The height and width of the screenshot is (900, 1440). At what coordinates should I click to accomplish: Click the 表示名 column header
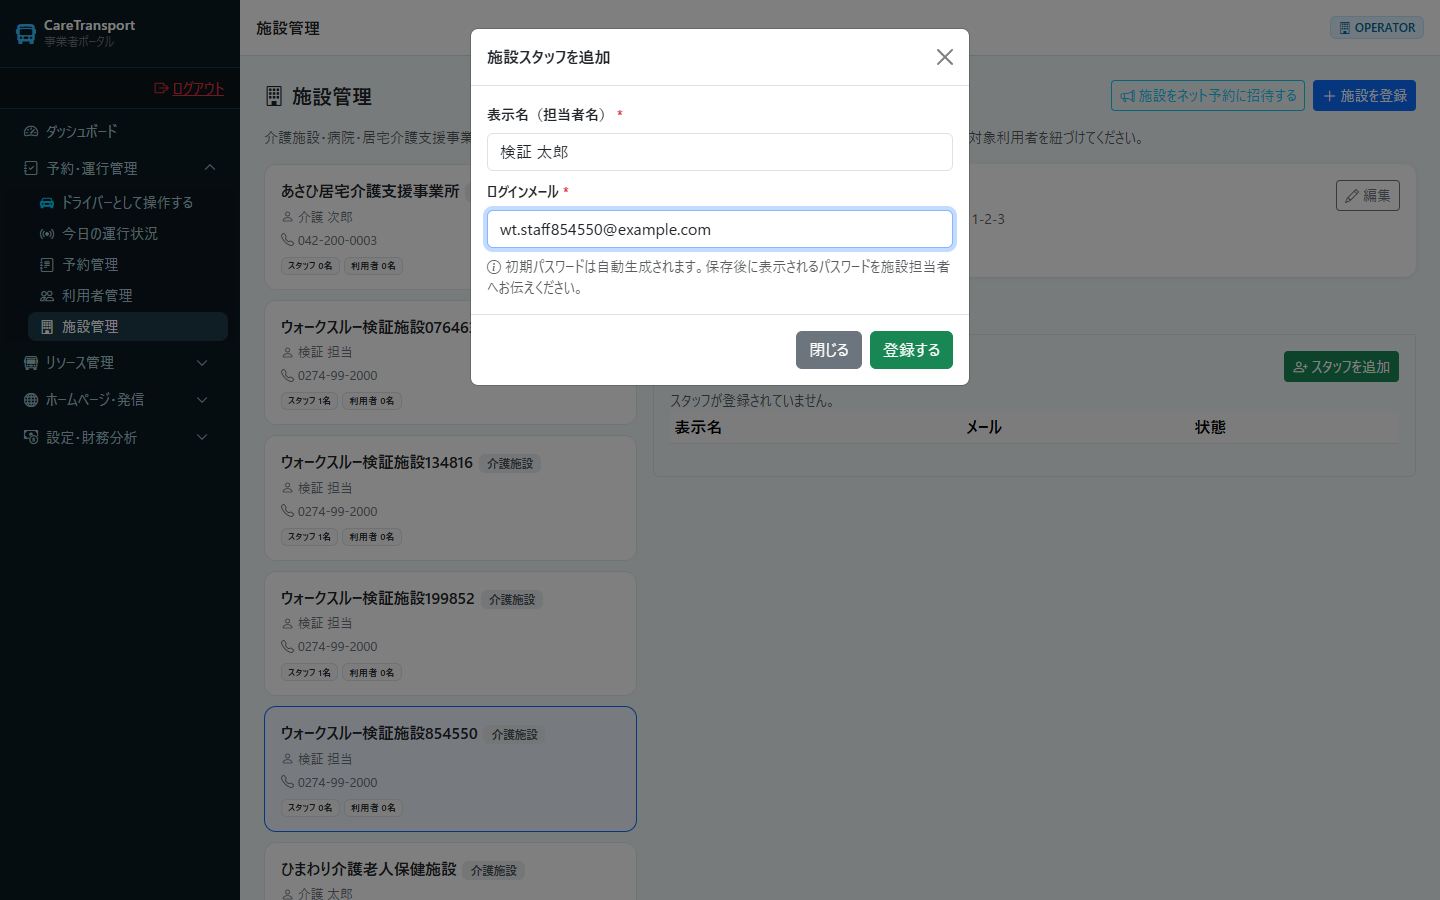(x=698, y=427)
